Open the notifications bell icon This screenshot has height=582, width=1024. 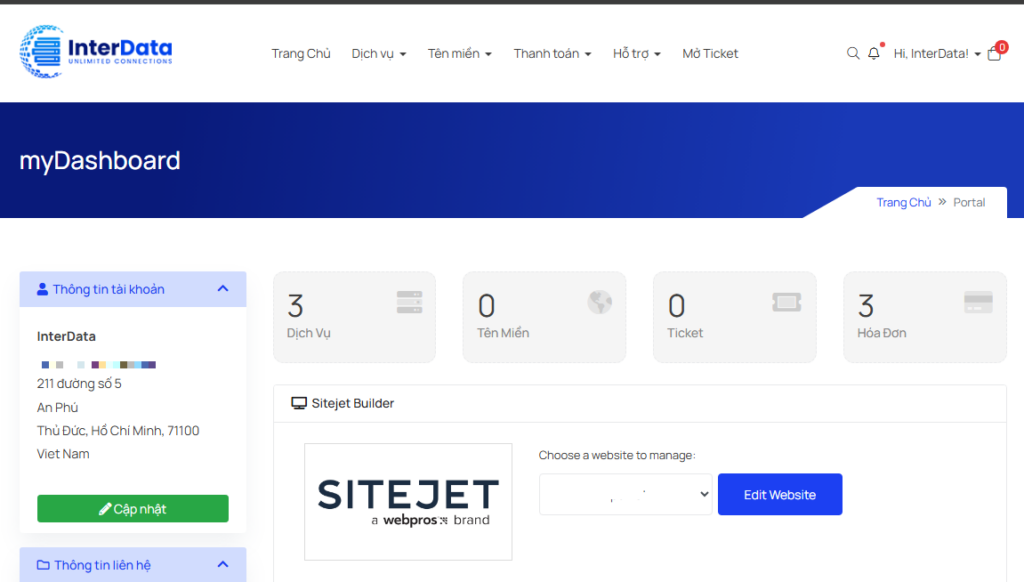pyautogui.click(x=874, y=54)
